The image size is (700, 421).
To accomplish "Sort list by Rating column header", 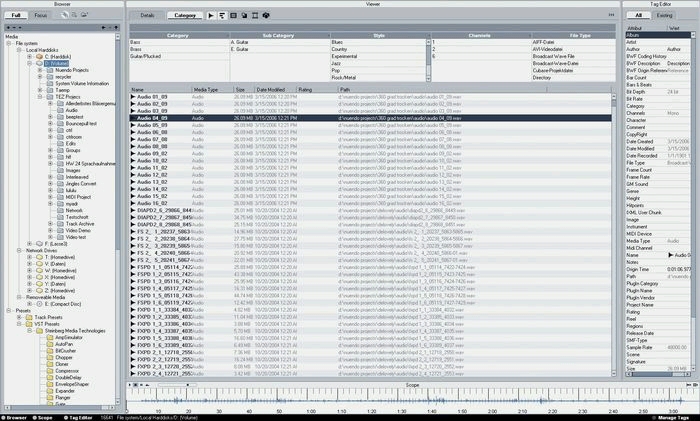I will [317, 89].
